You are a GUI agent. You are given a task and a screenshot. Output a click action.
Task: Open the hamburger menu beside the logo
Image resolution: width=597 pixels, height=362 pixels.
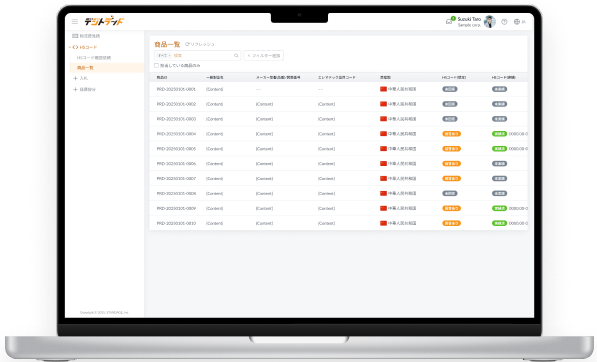point(75,22)
